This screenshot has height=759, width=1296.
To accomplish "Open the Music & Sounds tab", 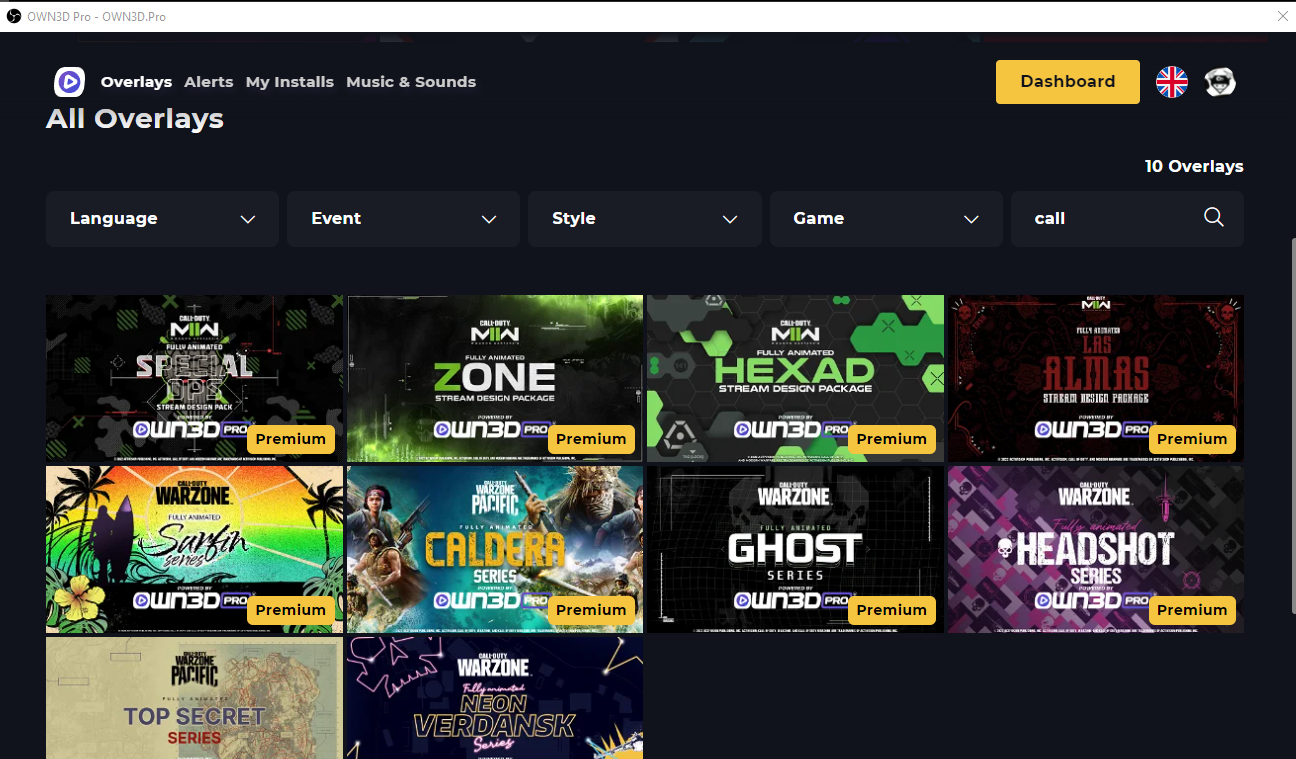I will click(x=411, y=82).
